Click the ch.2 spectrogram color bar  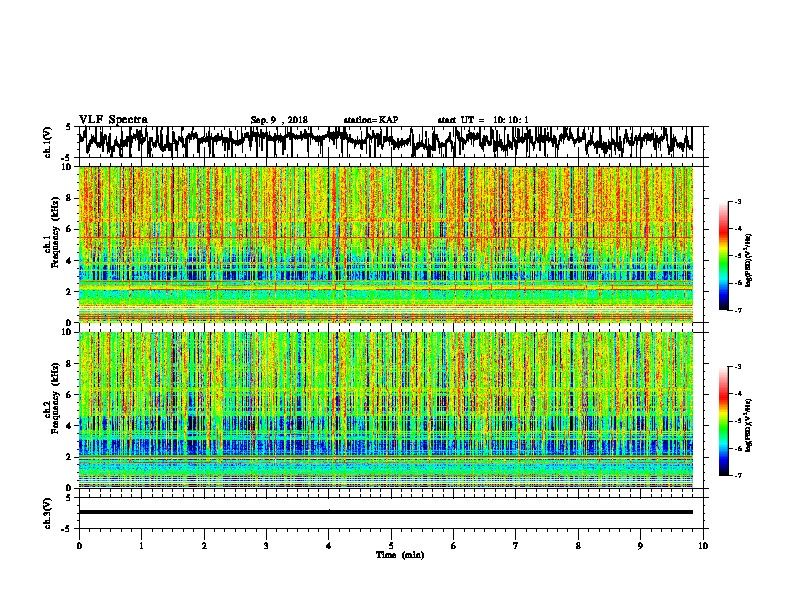click(723, 421)
